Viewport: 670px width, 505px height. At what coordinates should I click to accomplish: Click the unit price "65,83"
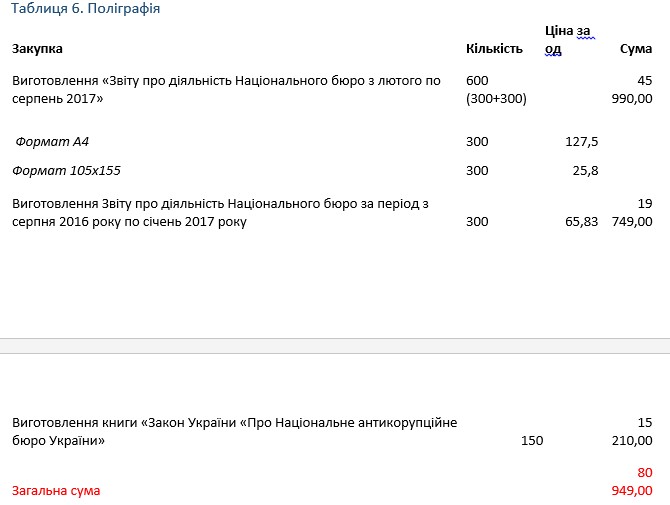point(581,222)
